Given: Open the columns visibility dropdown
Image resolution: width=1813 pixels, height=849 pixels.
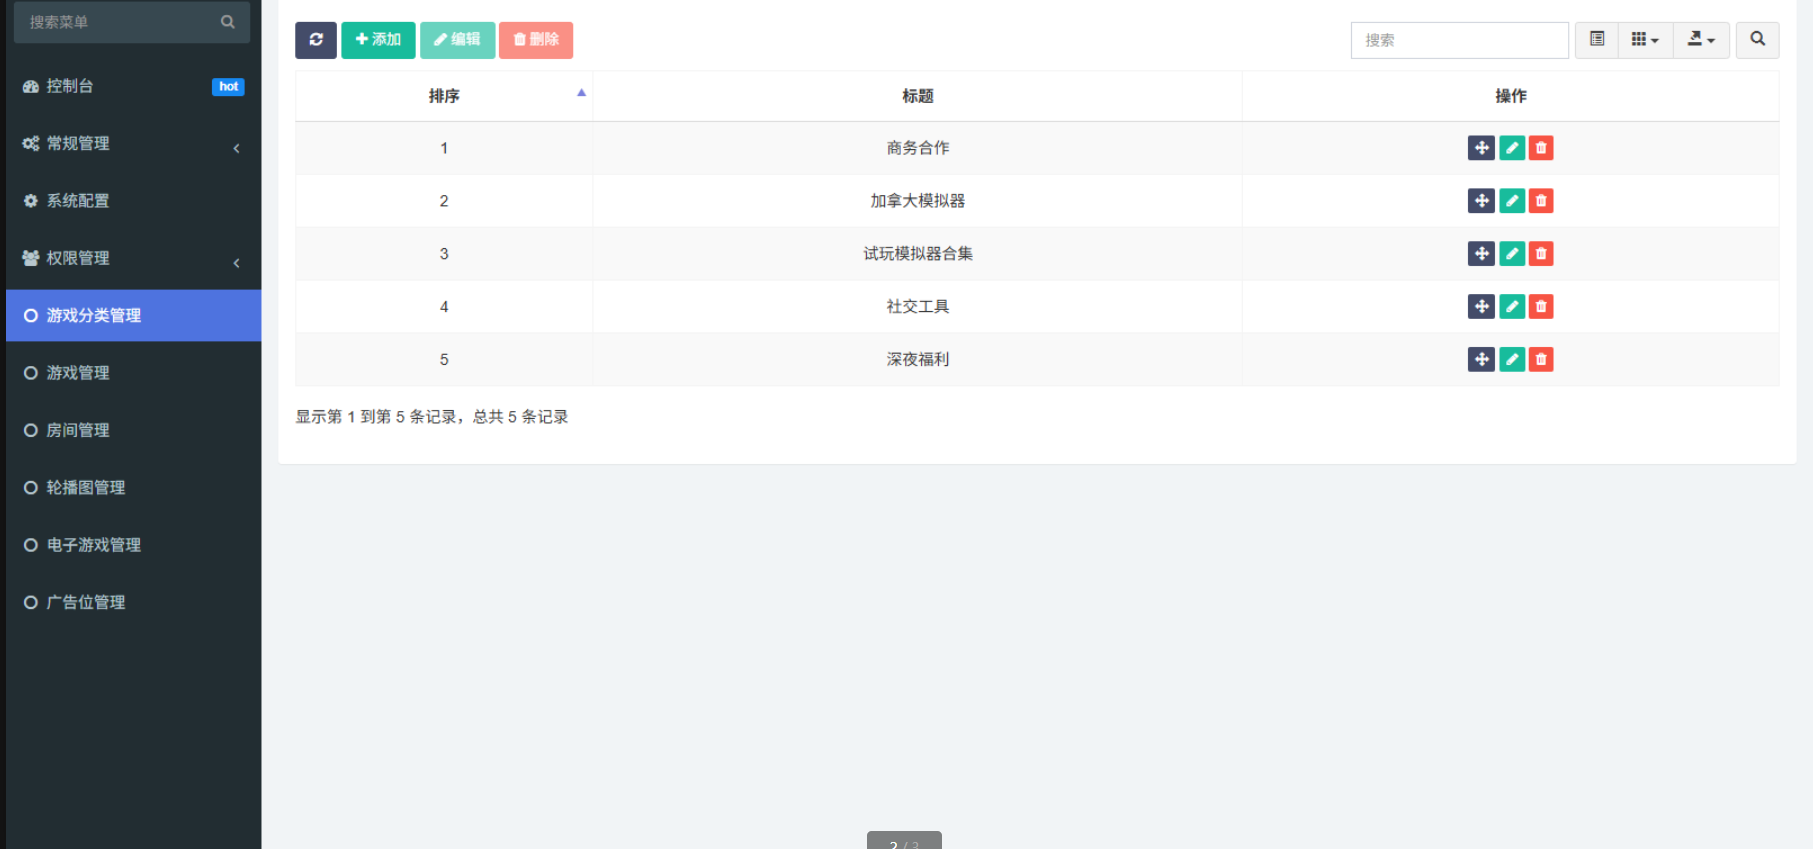Looking at the screenshot, I should [x=1645, y=40].
